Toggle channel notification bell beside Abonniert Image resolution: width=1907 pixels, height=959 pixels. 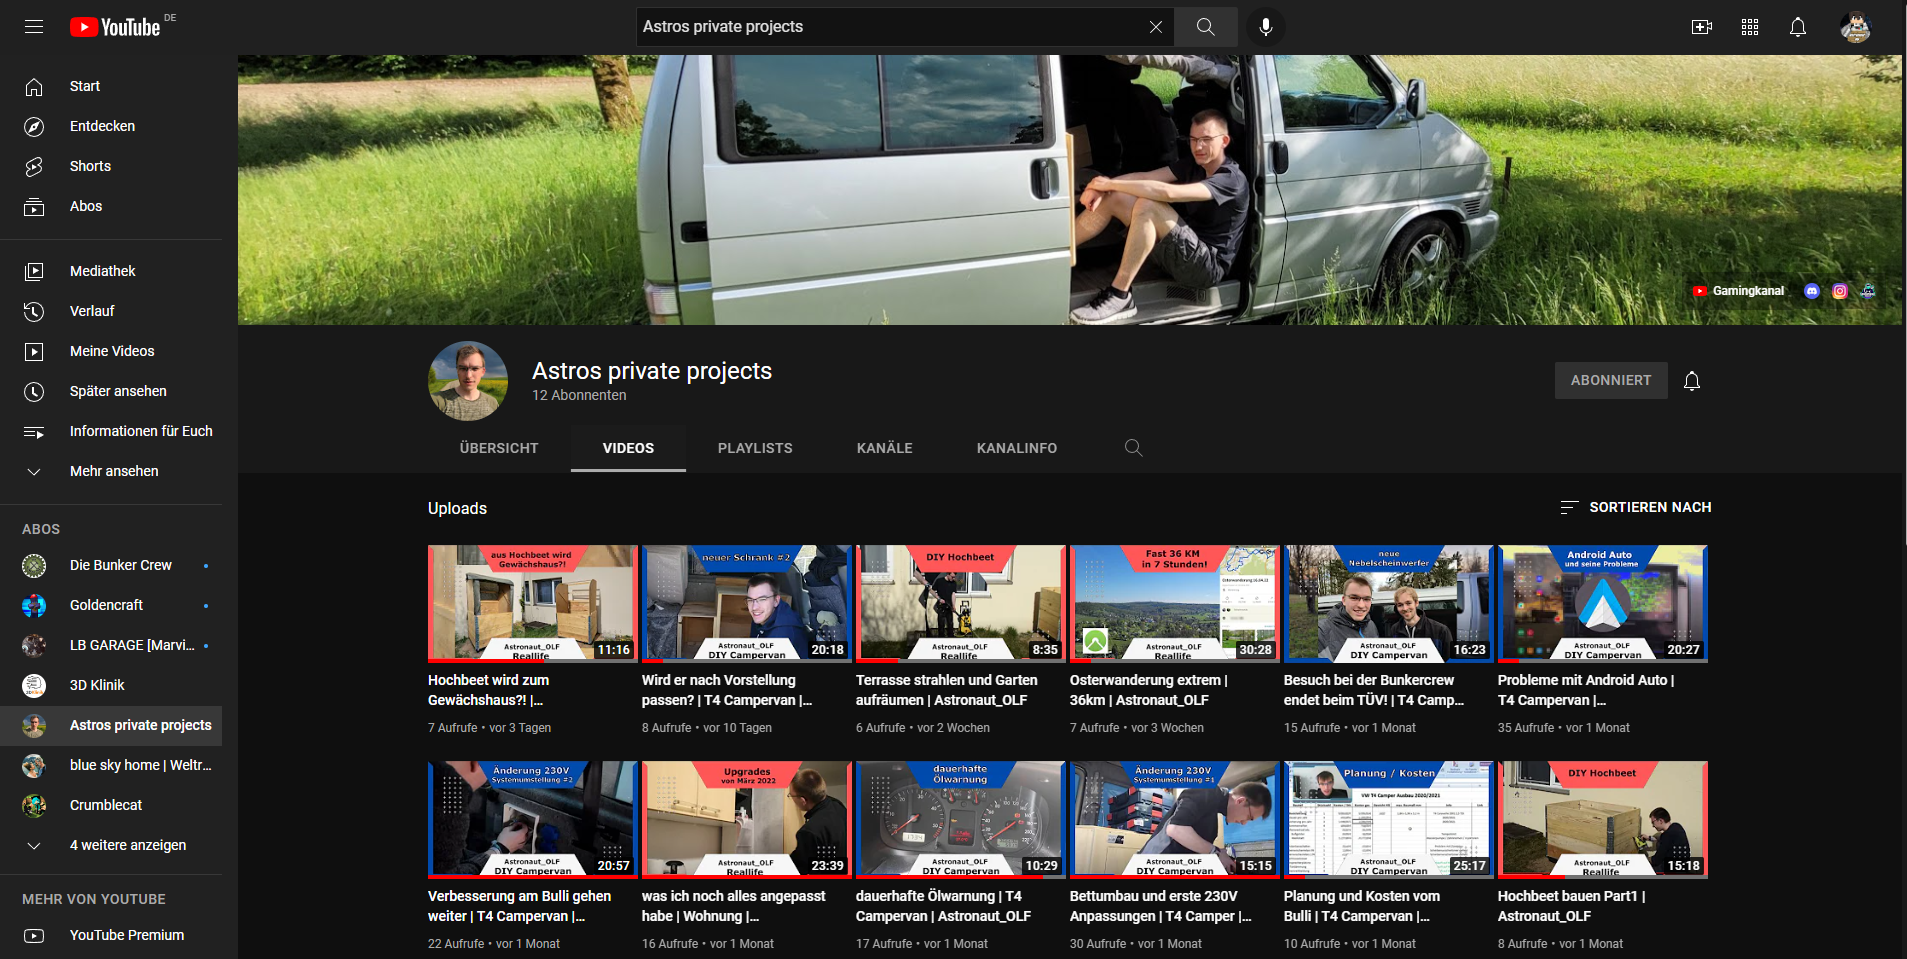(1691, 381)
